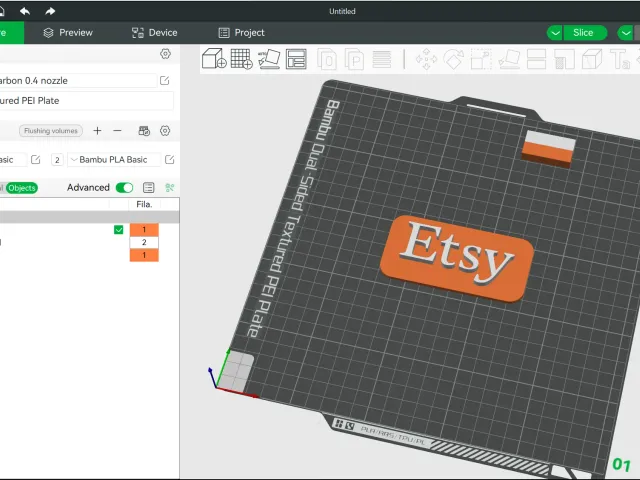Open the Device tab

point(155,33)
